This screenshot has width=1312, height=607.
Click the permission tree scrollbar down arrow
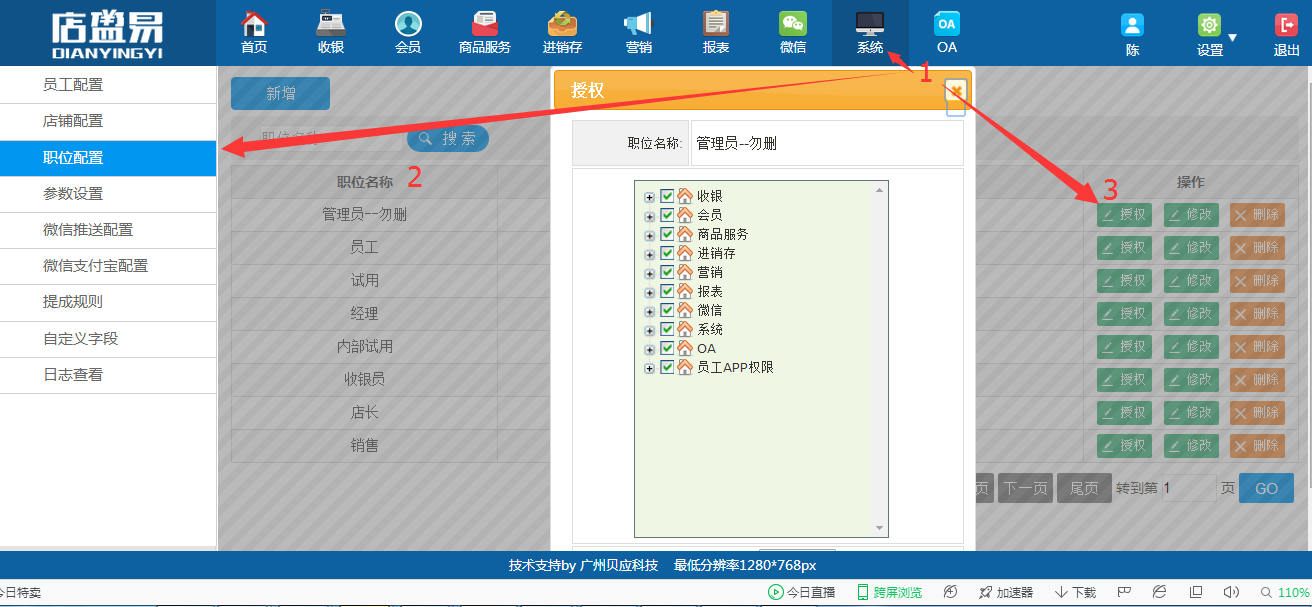(x=880, y=529)
